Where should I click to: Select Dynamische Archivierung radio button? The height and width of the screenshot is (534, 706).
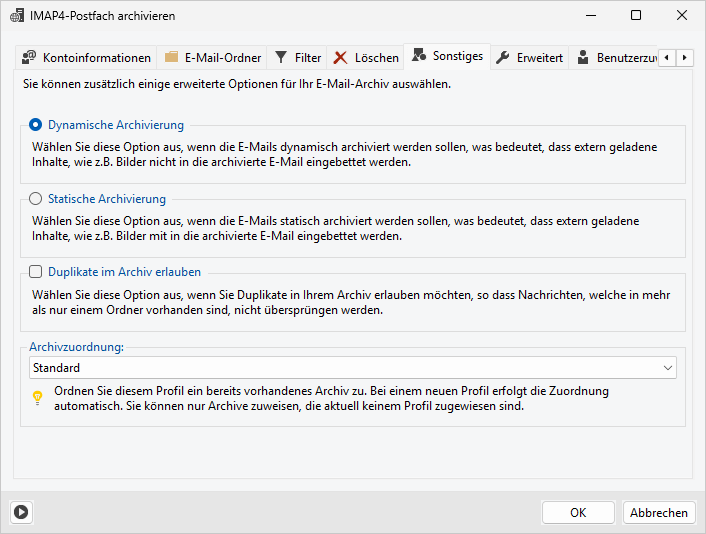pyautogui.click(x=36, y=125)
